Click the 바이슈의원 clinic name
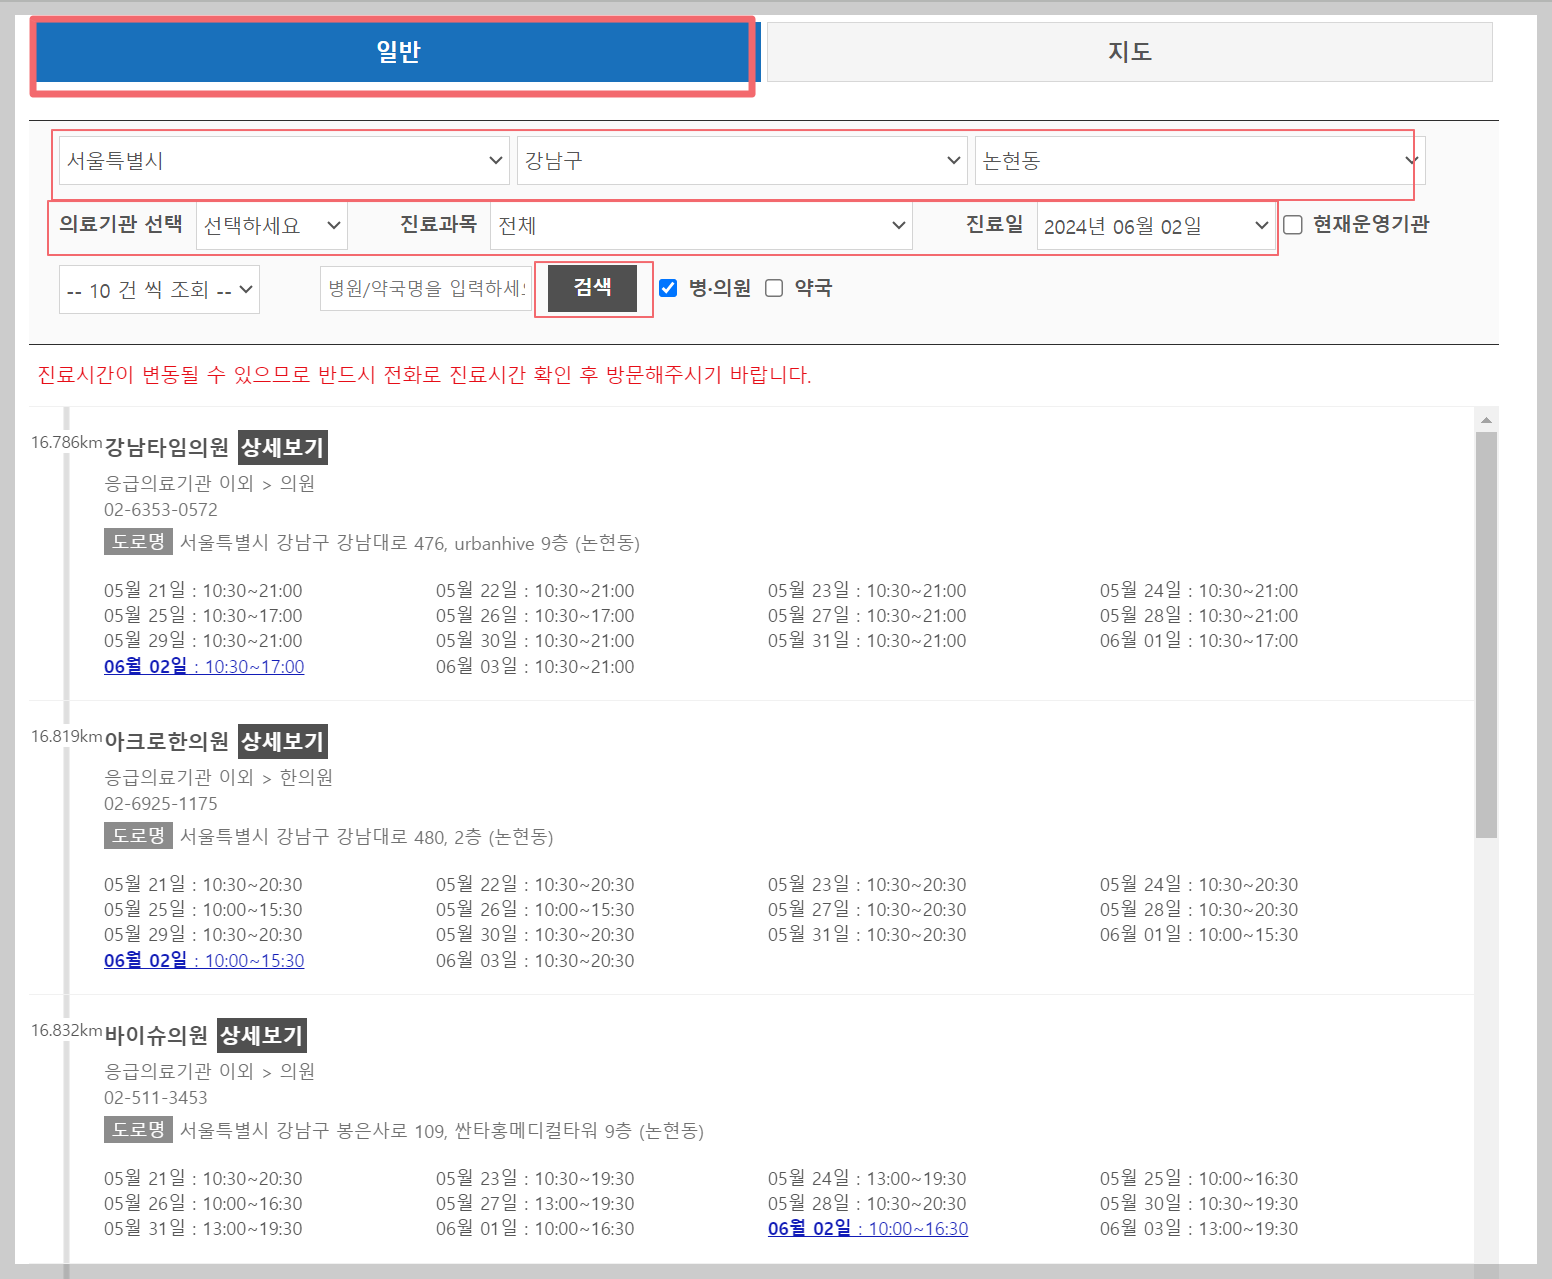 [x=156, y=1035]
